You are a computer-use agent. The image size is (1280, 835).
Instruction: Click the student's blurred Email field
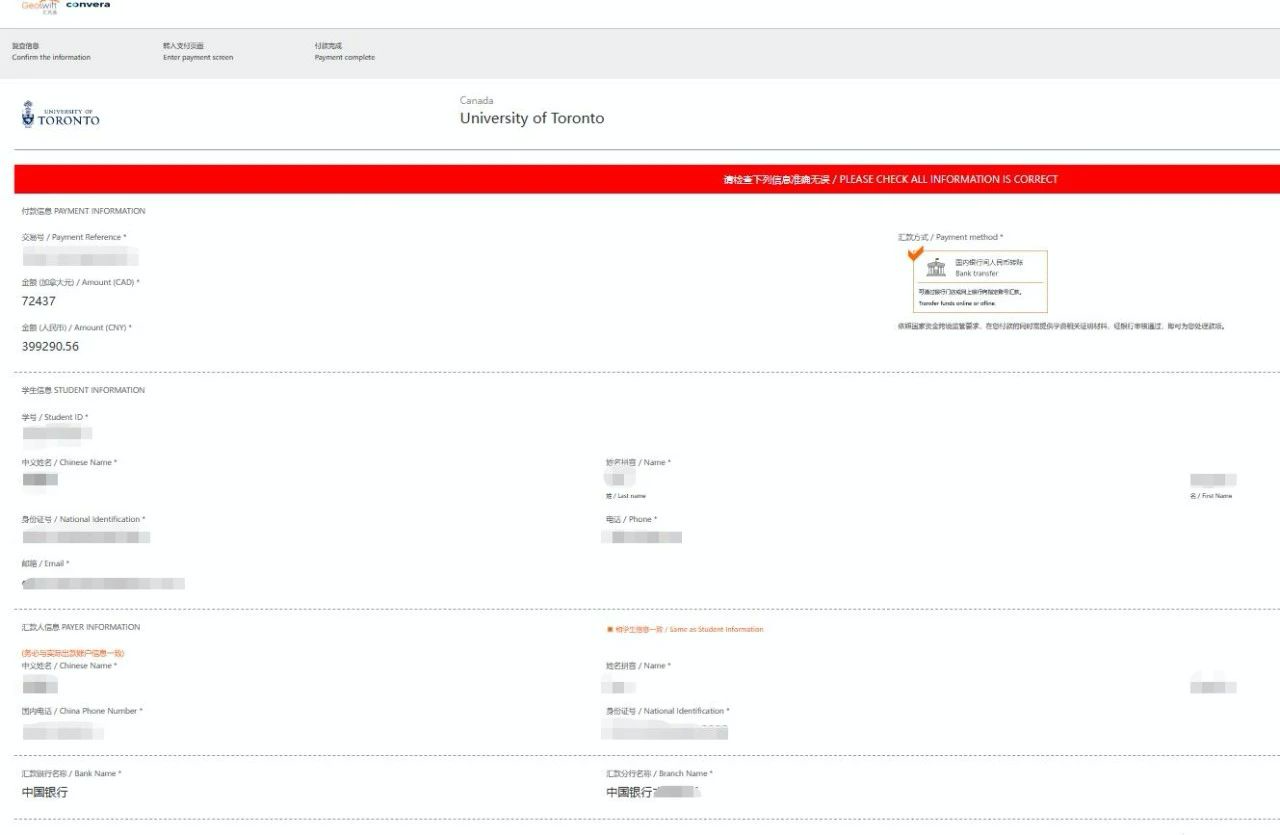pyautogui.click(x=103, y=582)
